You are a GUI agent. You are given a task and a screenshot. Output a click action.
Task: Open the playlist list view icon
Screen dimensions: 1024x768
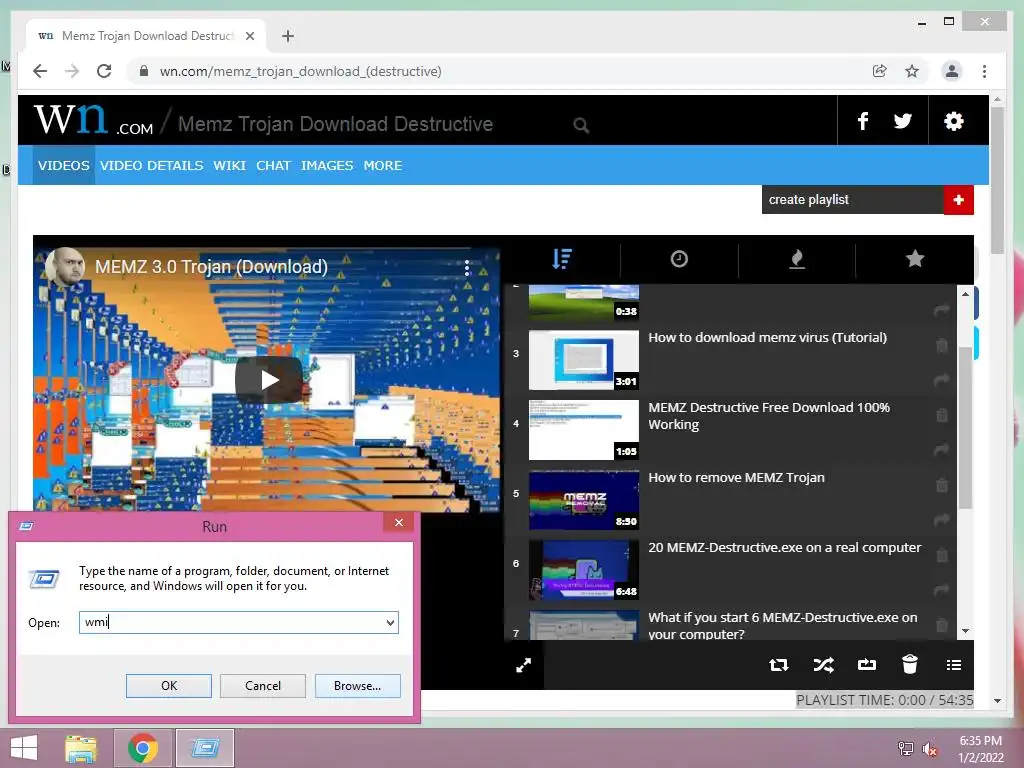953,665
